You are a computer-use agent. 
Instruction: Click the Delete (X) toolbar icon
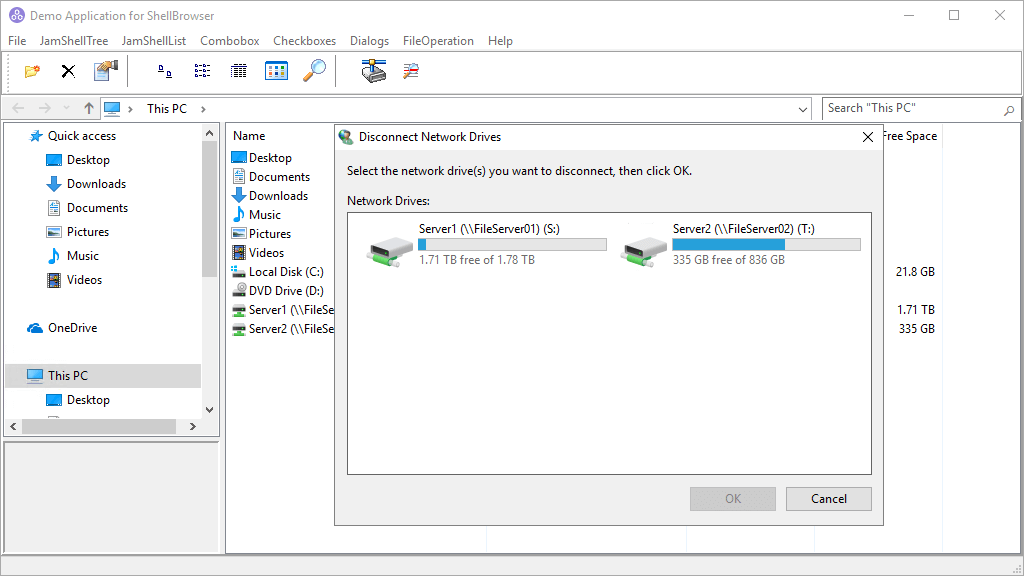(66, 71)
